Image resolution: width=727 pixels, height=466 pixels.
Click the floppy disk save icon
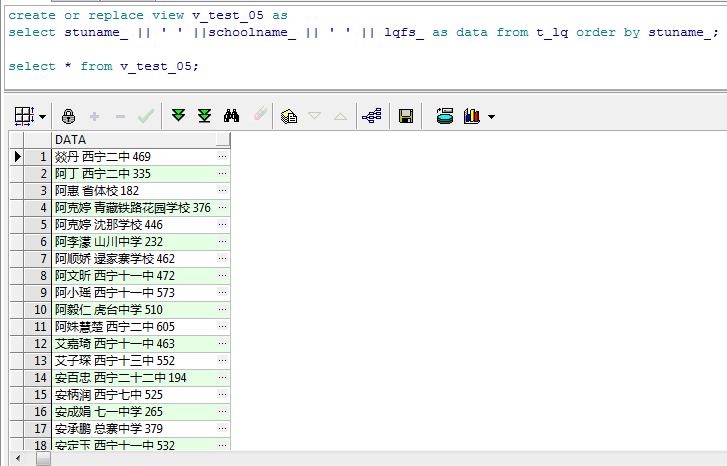click(x=406, y=116)
